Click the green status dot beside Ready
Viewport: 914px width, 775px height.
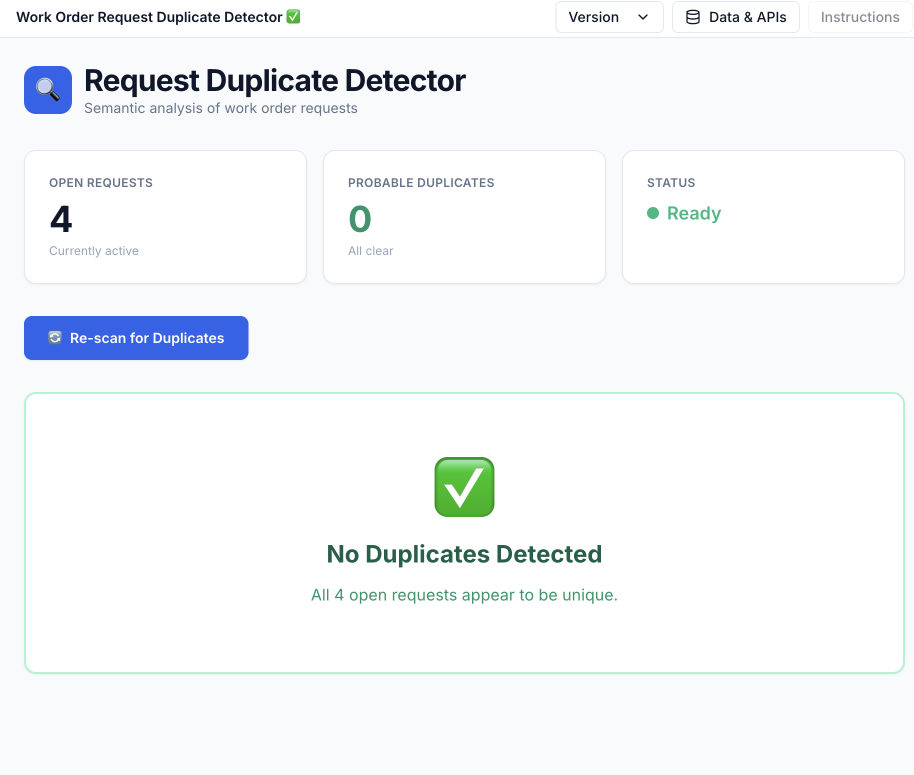(653, 213)
